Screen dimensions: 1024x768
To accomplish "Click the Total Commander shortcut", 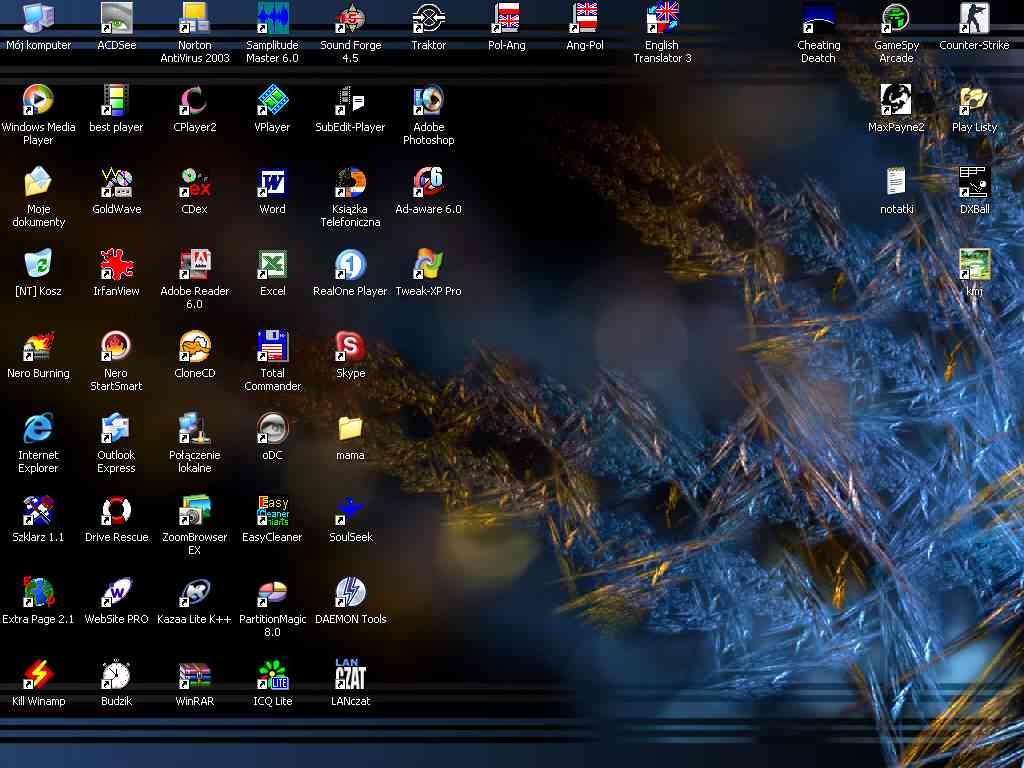I will coord(272,346).
